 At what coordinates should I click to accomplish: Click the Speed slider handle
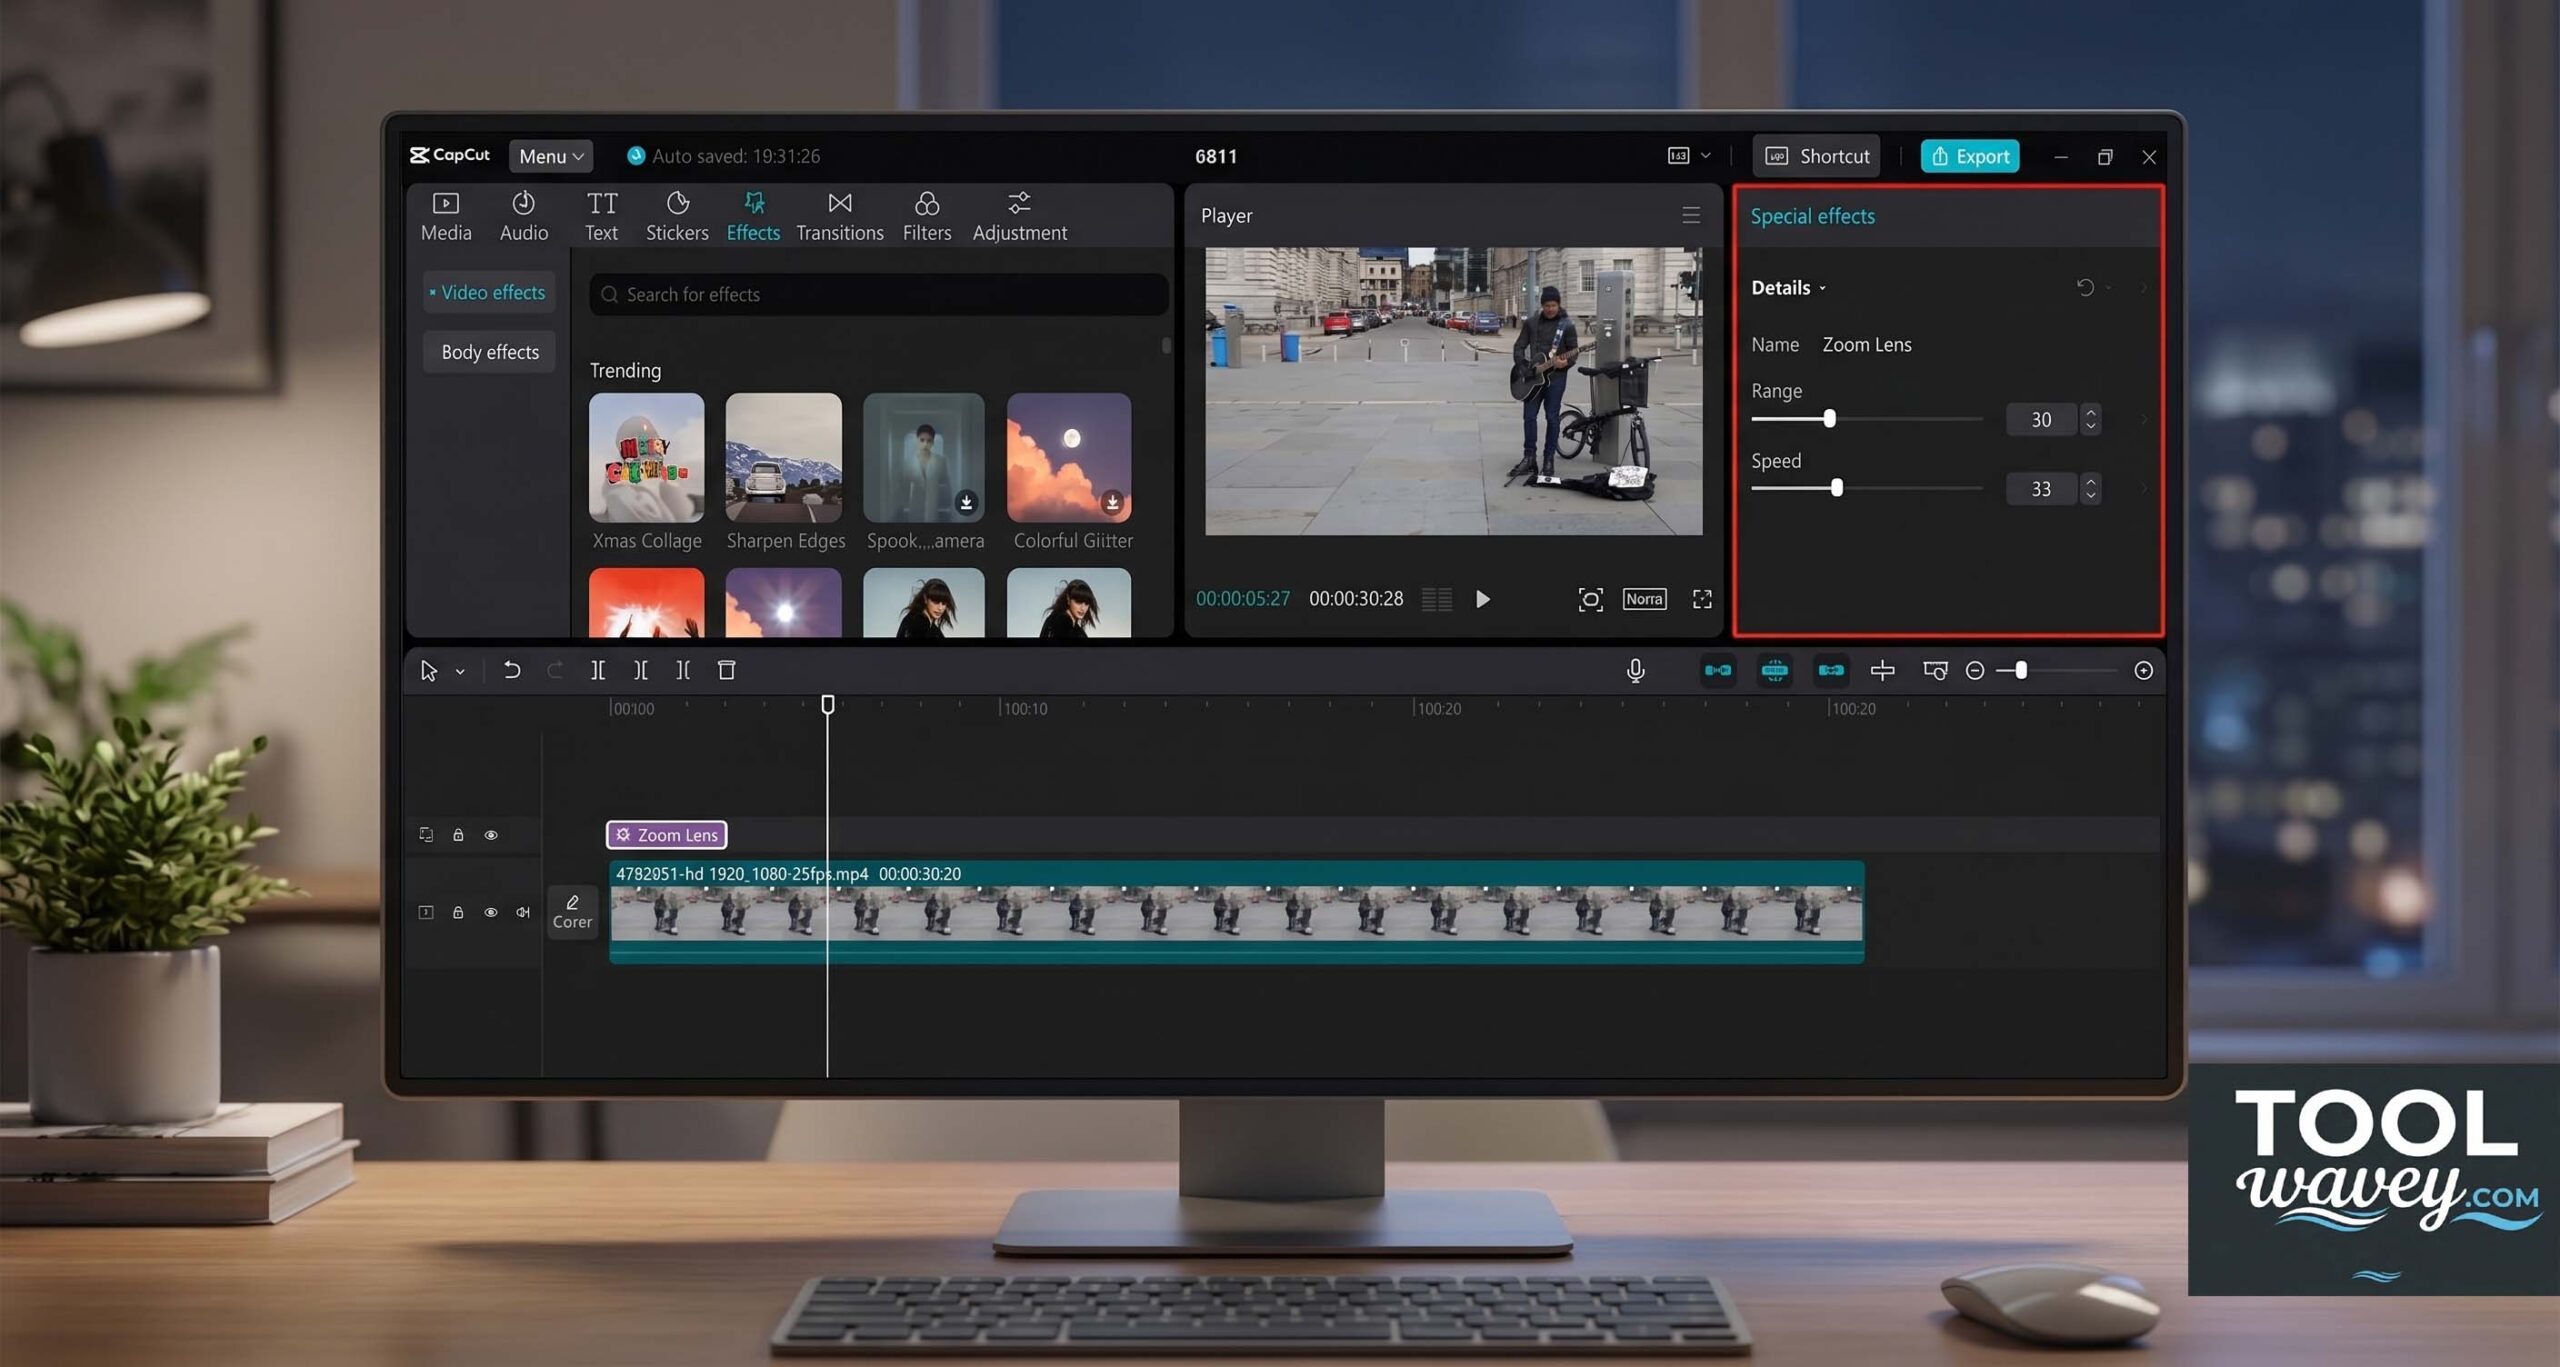(x=1837, y=488)
